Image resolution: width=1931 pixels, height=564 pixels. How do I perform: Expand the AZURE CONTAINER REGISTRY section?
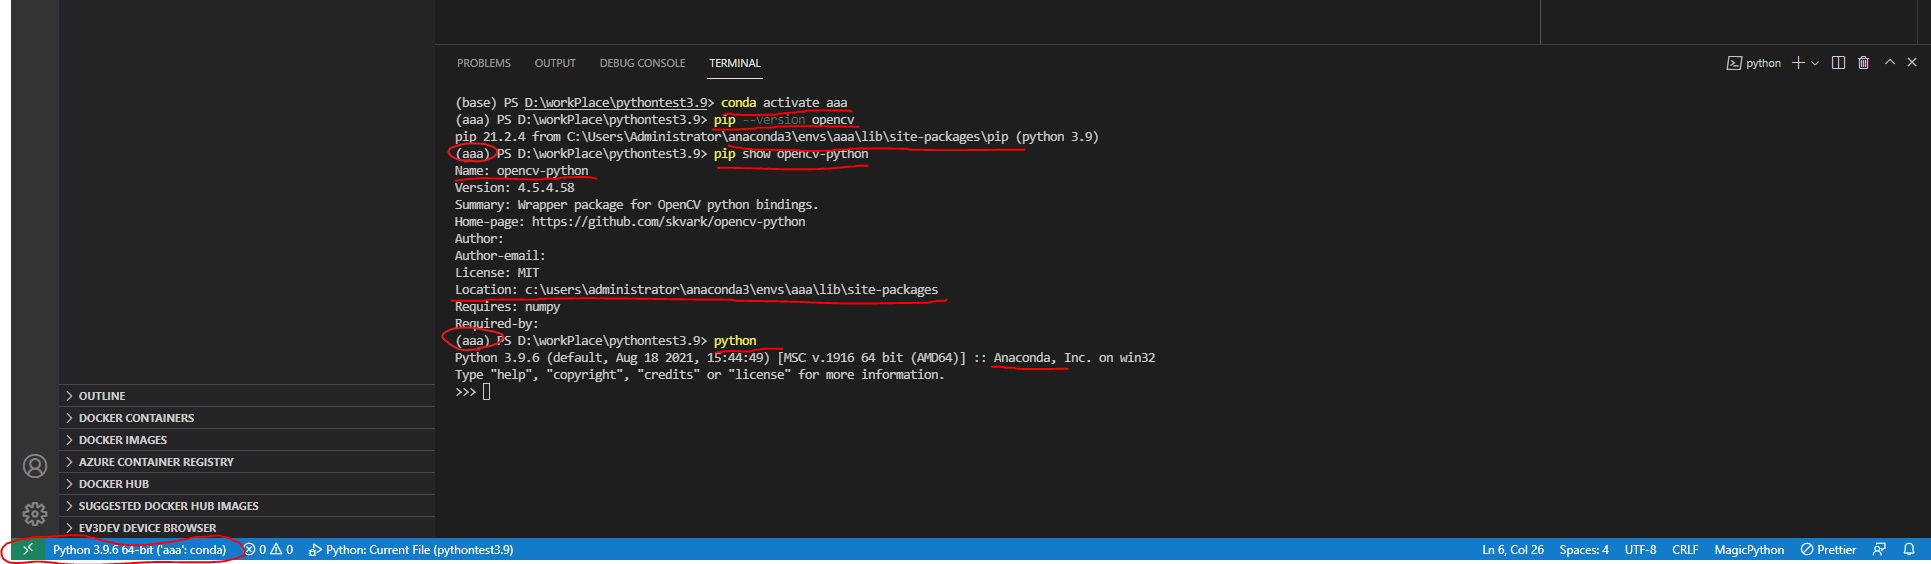[x=247, y=462]
